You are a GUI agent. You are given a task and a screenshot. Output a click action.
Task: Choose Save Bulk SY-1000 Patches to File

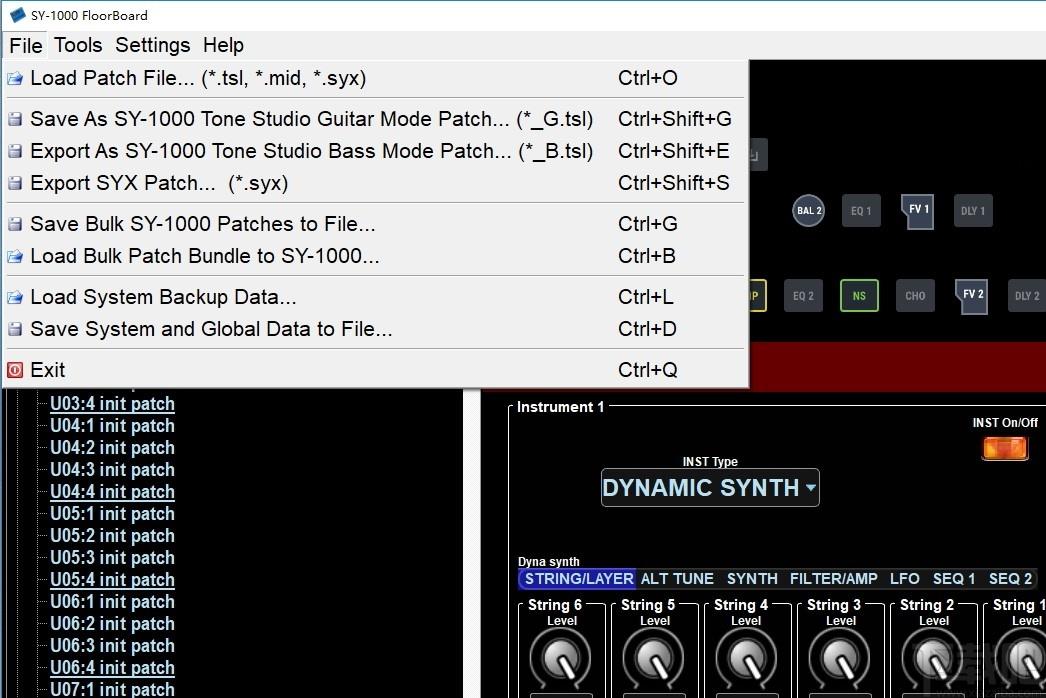coord(375,224)
